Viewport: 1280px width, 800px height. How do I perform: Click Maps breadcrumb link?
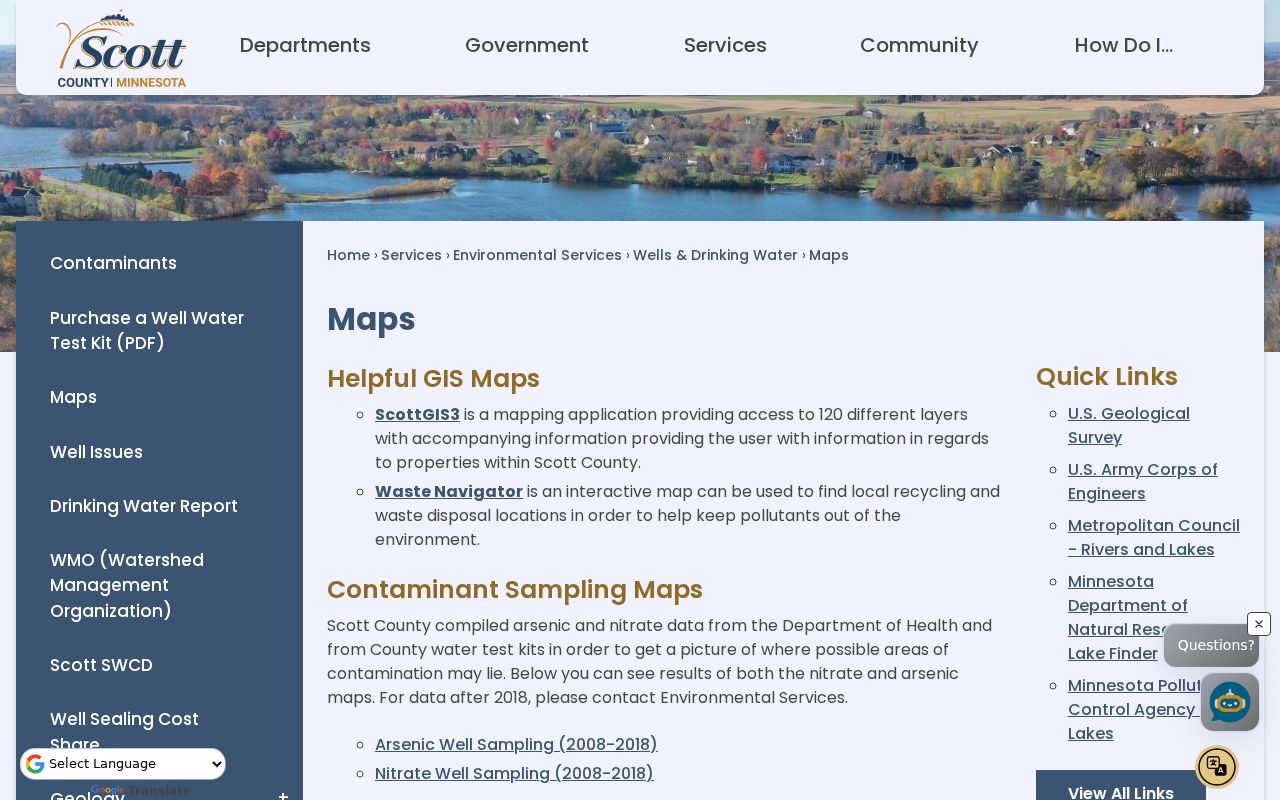click(x=829, y=255)
